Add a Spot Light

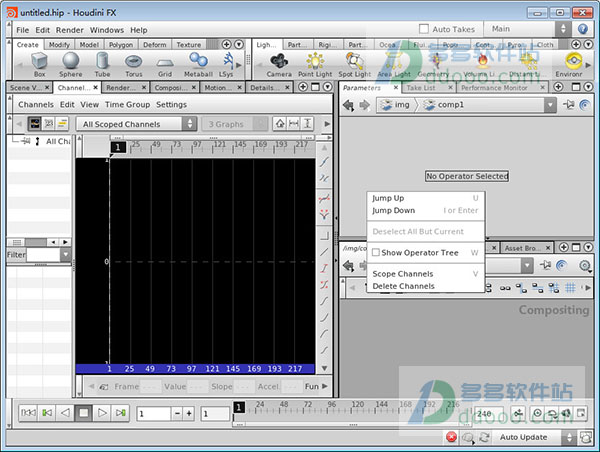(x=355, y=64)
